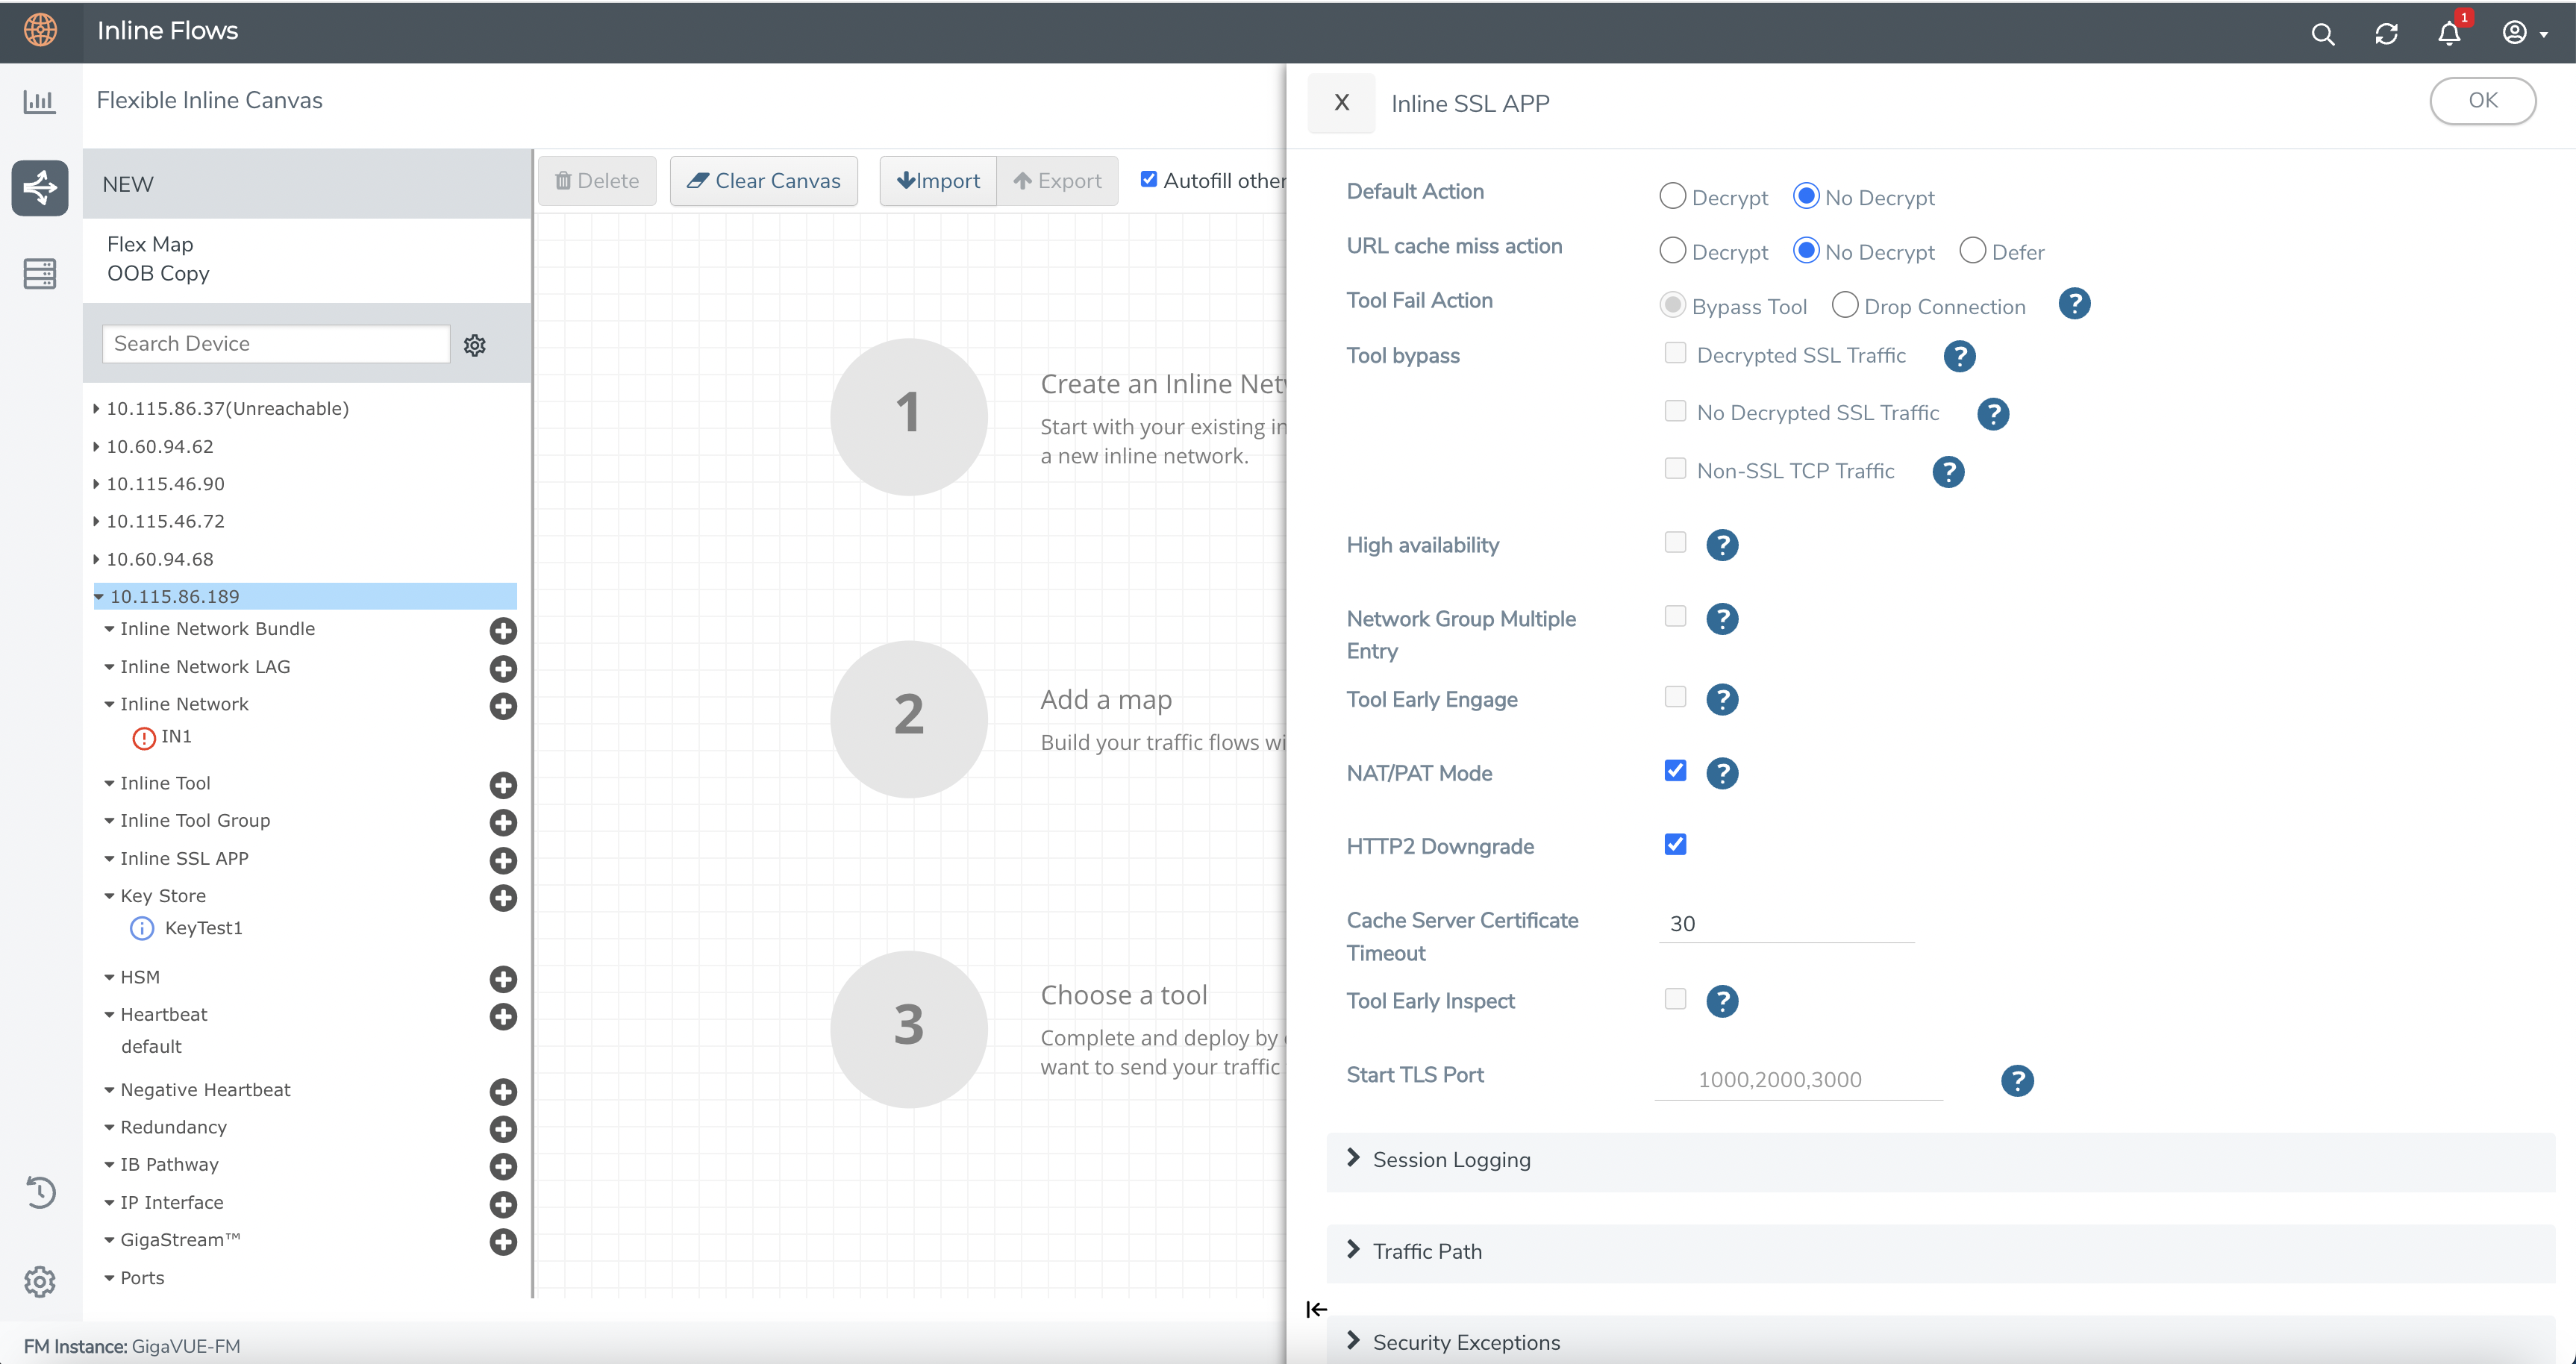Click help icon next to Start TLS Port
2576x1364 pixels.
point(2017,1080)
